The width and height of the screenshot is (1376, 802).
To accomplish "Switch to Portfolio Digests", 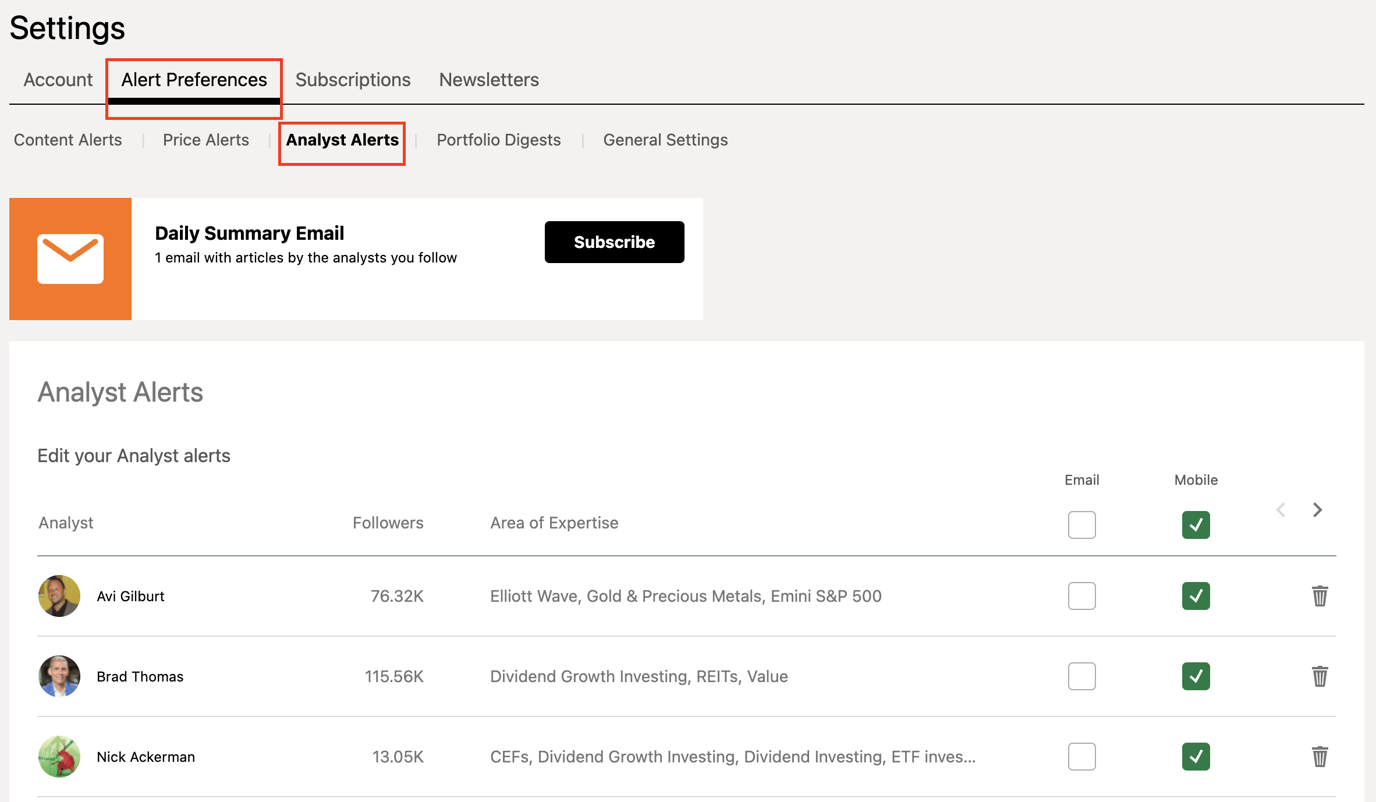I will click(498, 140).
